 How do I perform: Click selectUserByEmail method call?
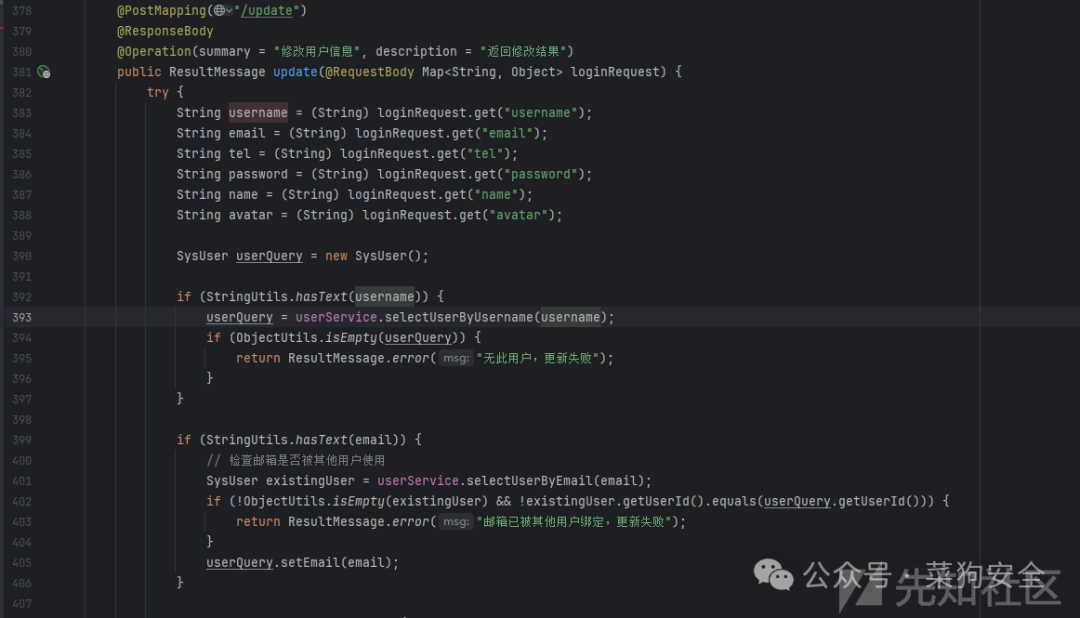tap(529, 480)
